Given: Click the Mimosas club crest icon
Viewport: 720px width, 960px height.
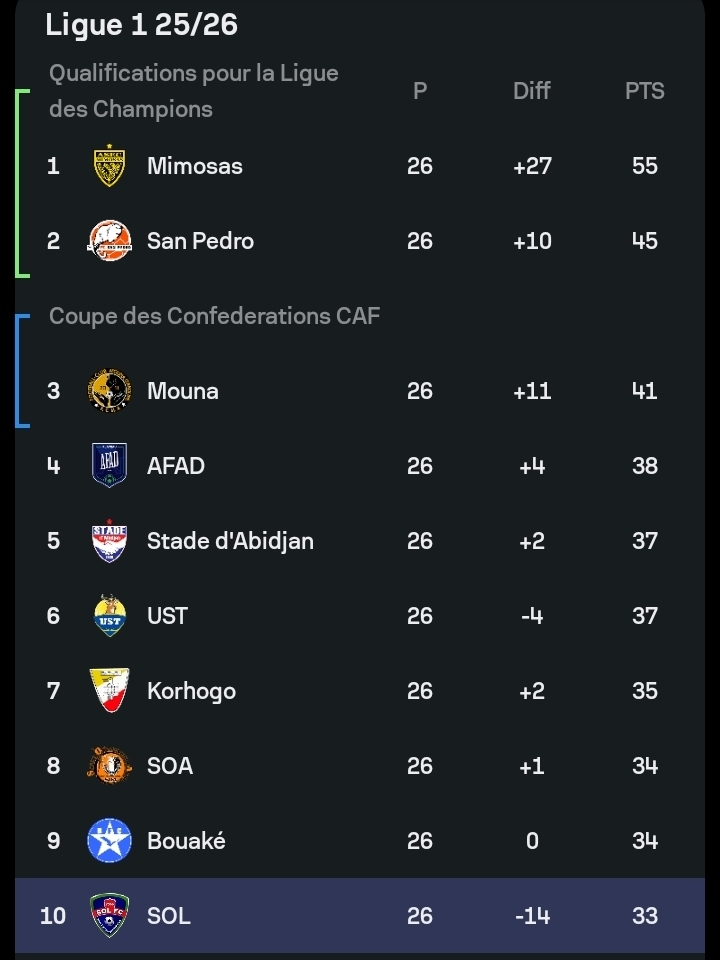Looking at the screenshot, I should click(x=109, y=166).
